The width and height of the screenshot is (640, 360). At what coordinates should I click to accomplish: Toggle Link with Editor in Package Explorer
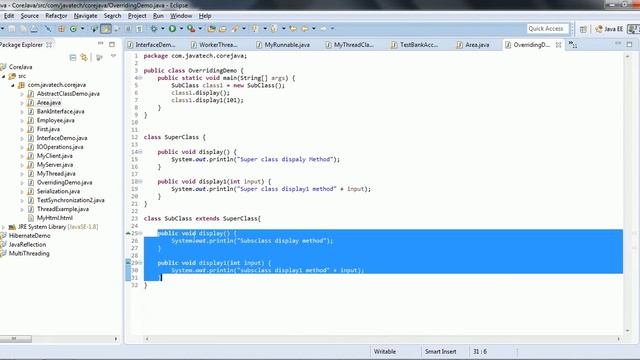pos(84,58)
